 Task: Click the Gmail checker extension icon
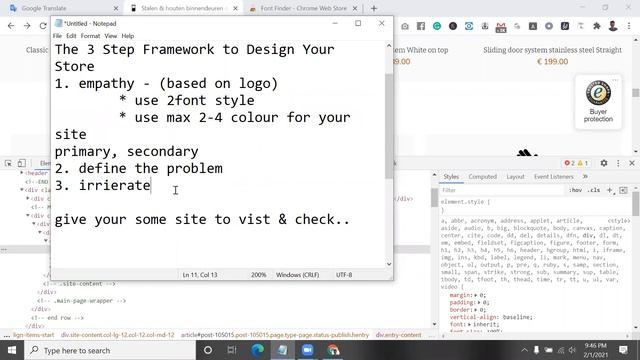(501, 27)
